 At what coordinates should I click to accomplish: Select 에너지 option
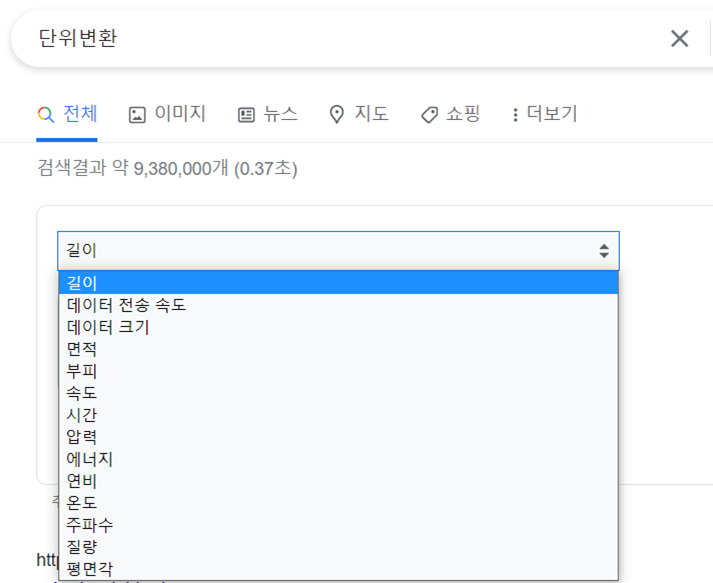click(338, 459)
